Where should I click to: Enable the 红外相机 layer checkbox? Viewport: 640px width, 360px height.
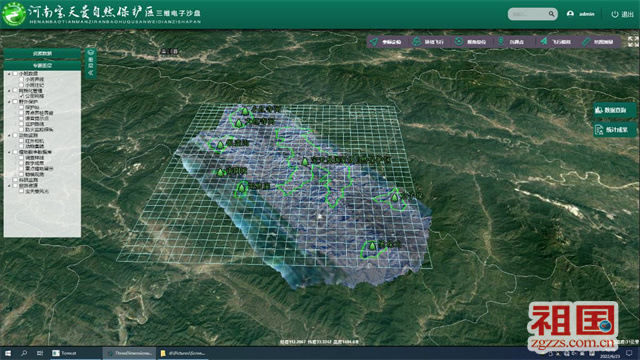[22, 140]
